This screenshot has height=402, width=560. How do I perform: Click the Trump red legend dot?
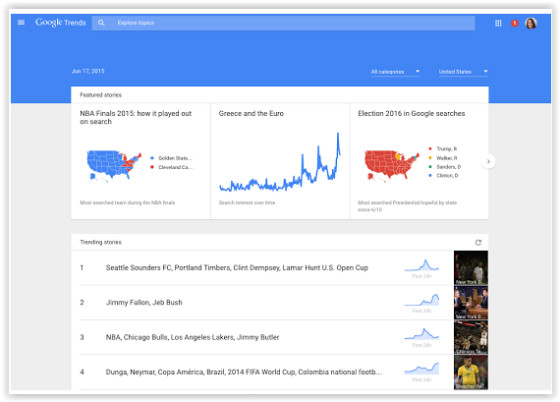pos(430,149)
